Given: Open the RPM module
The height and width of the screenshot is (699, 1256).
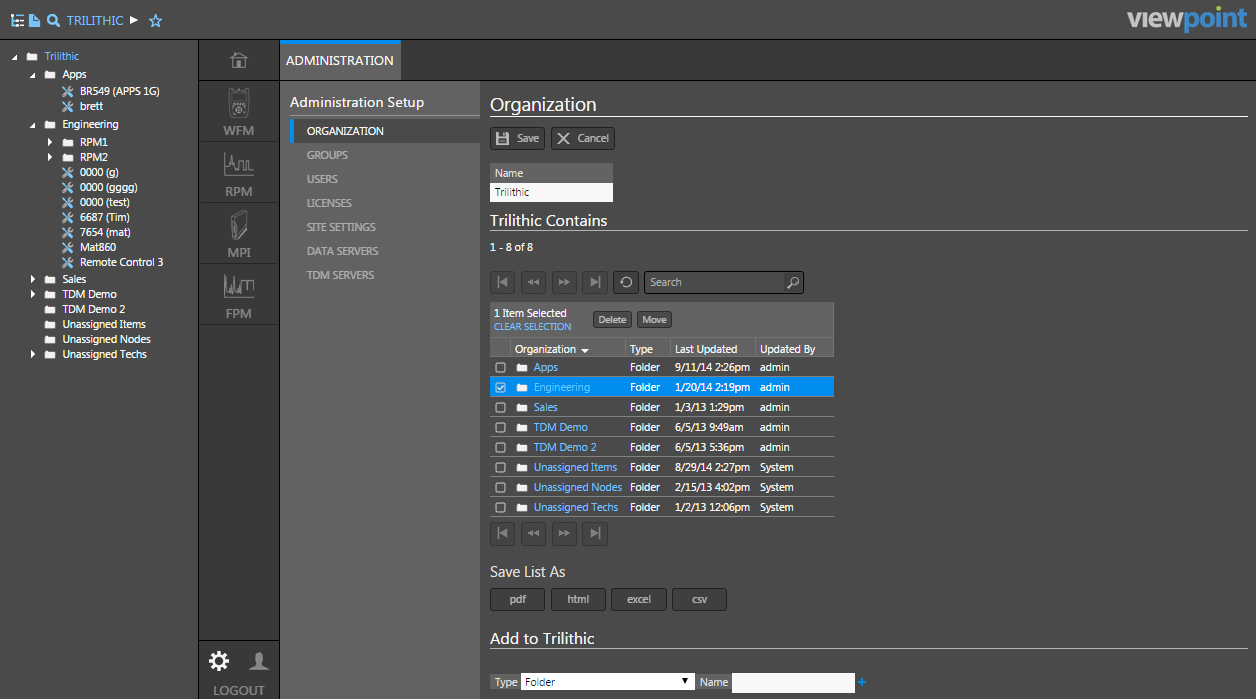Looking at the screenshot, I should 239,172.
